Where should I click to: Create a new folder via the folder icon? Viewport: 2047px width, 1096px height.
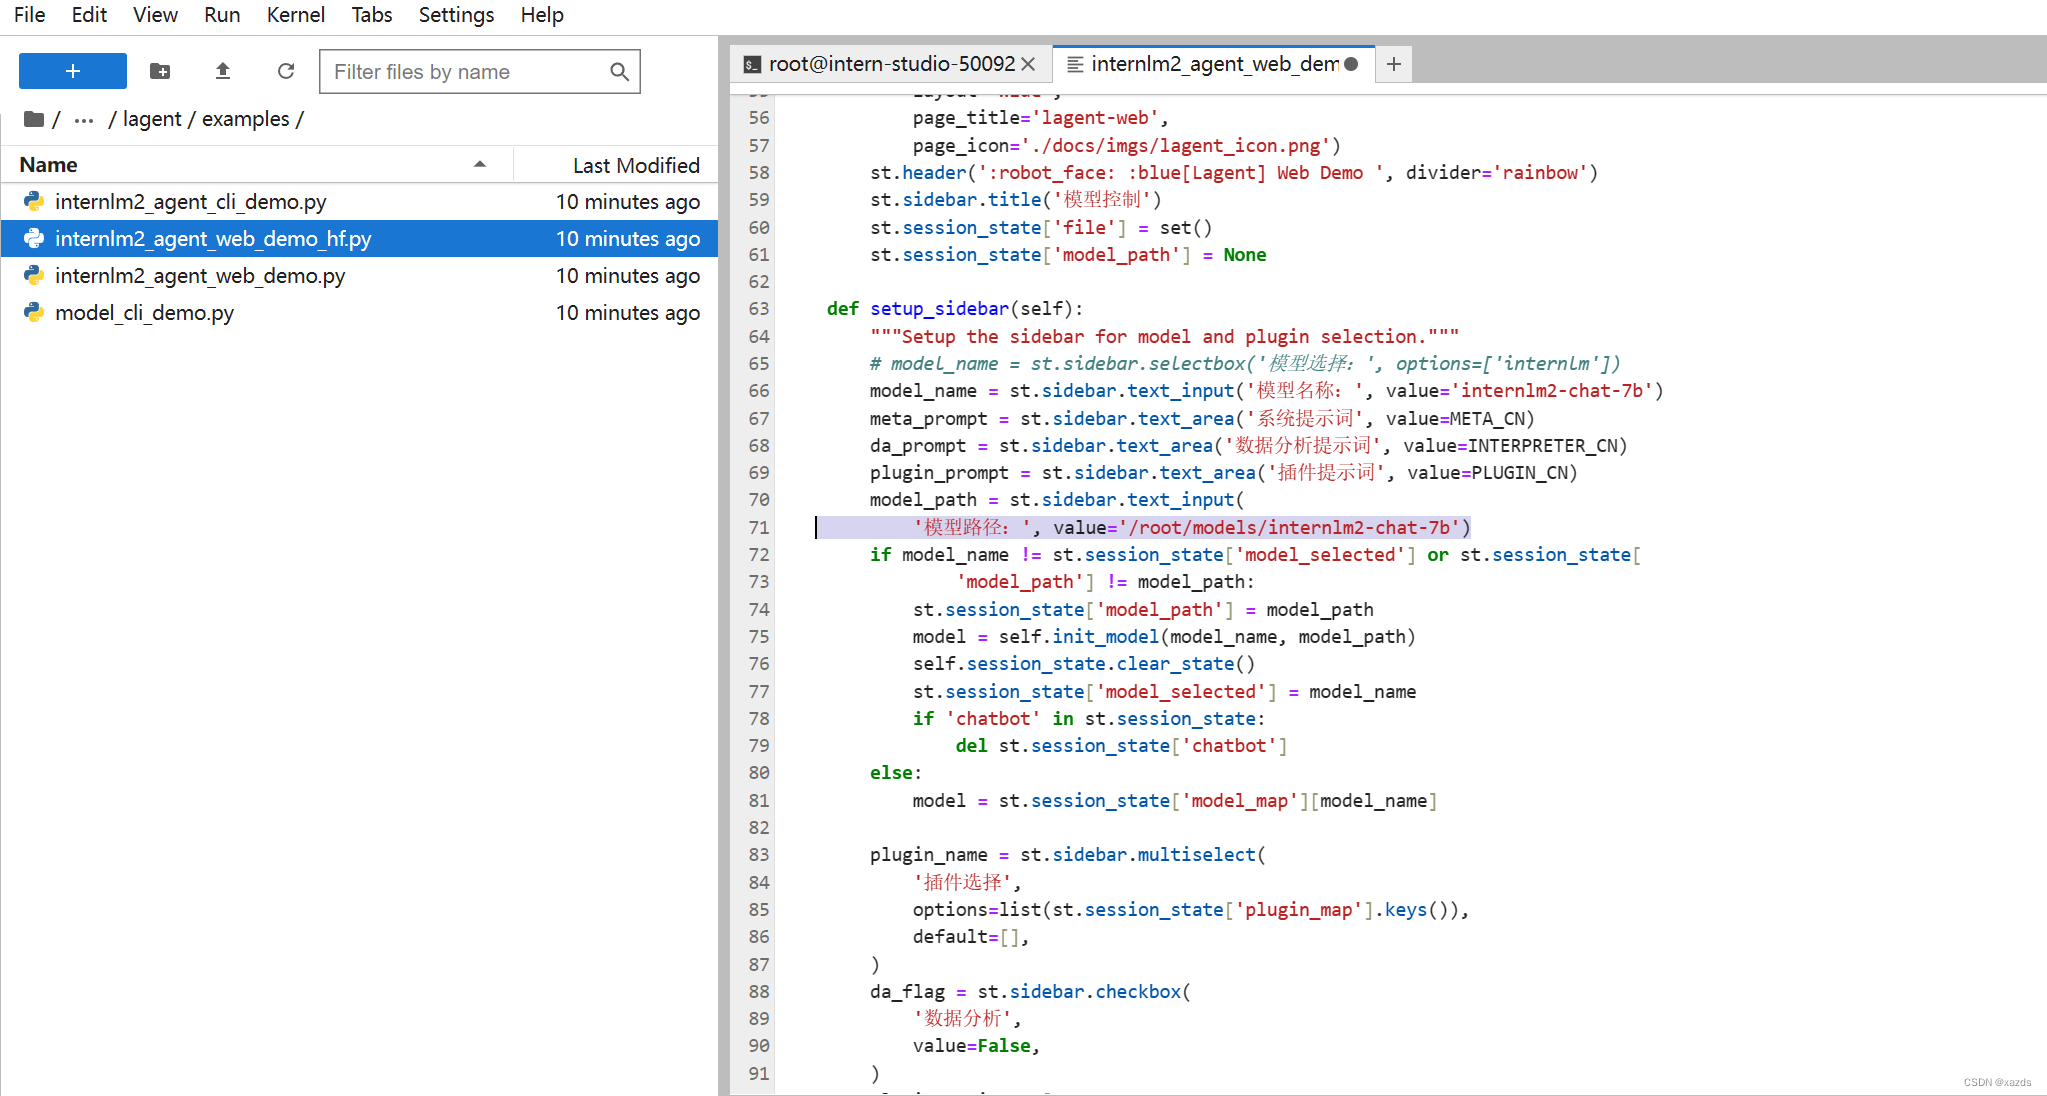(160, 71)
